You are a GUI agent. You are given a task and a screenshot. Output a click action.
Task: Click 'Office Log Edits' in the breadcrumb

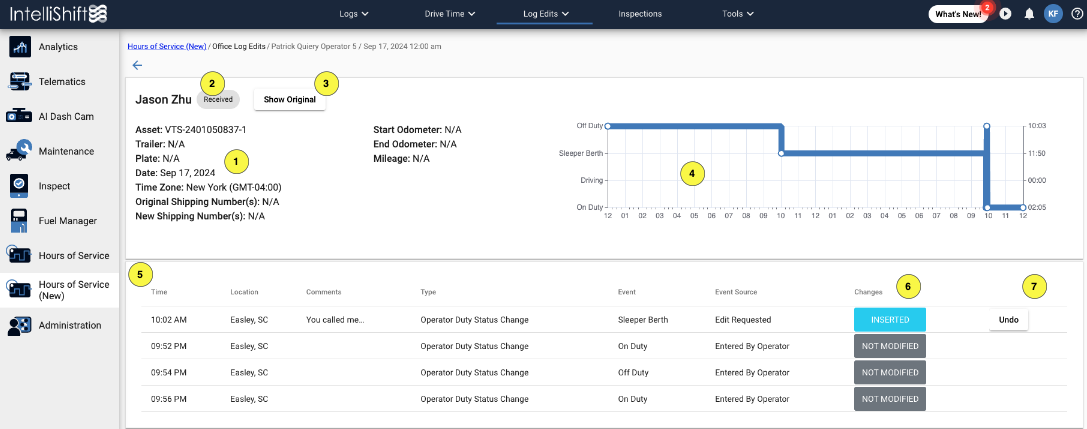pos(238,46)
